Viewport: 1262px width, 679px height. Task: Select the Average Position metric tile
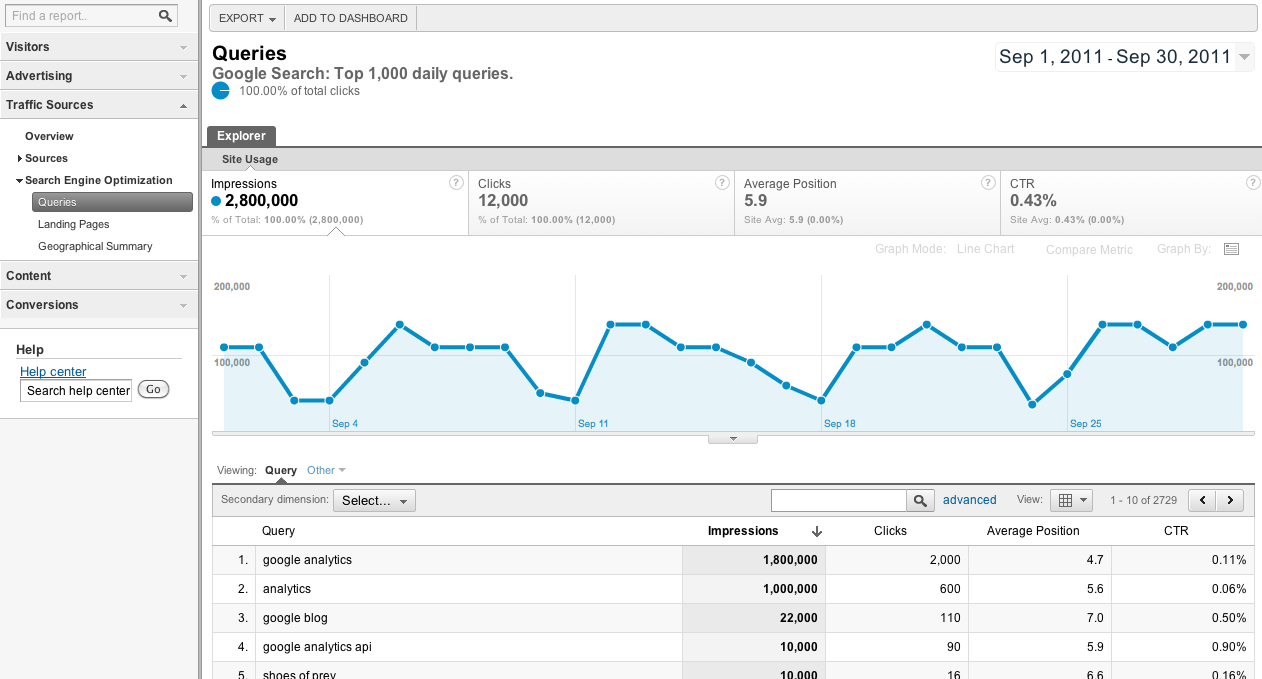click(867, 203)
